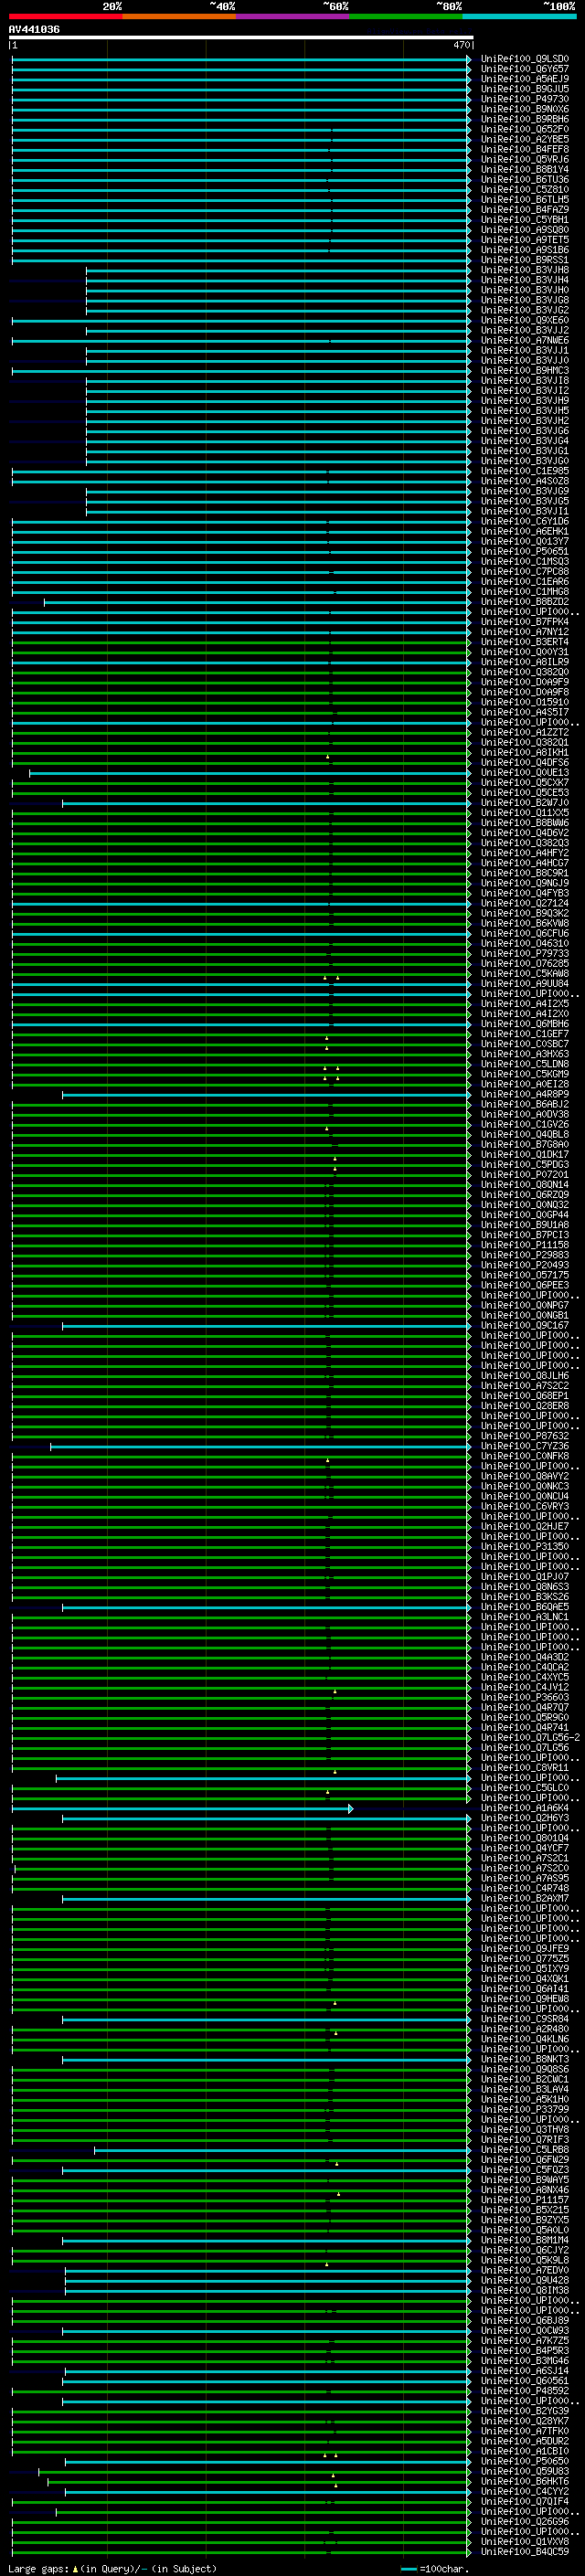Click hit UniRef100_C4CYY2
Viewport: 585px width, 2576px height.
point(525,2492)
